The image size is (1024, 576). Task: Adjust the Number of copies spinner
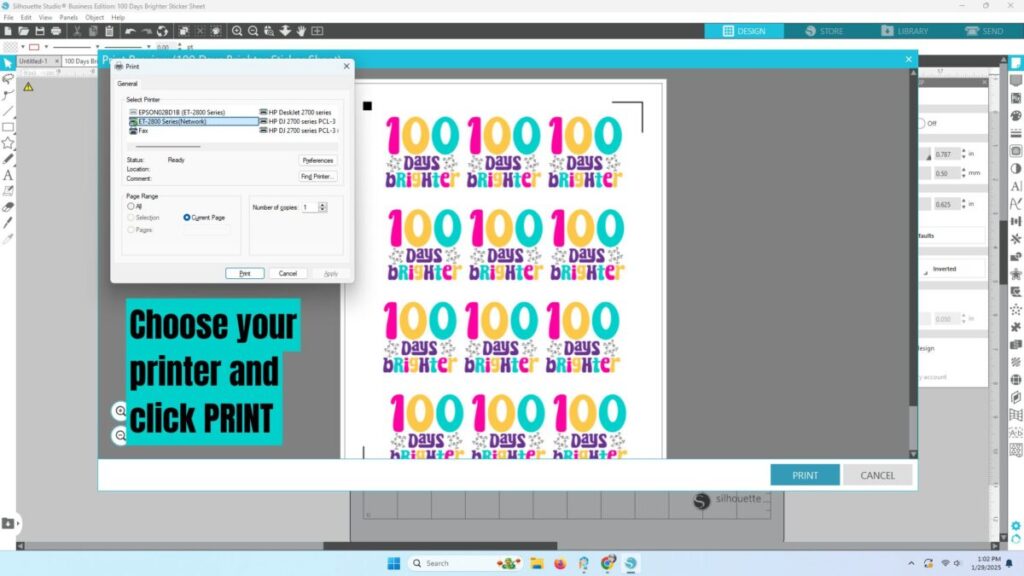pos(323,207)
